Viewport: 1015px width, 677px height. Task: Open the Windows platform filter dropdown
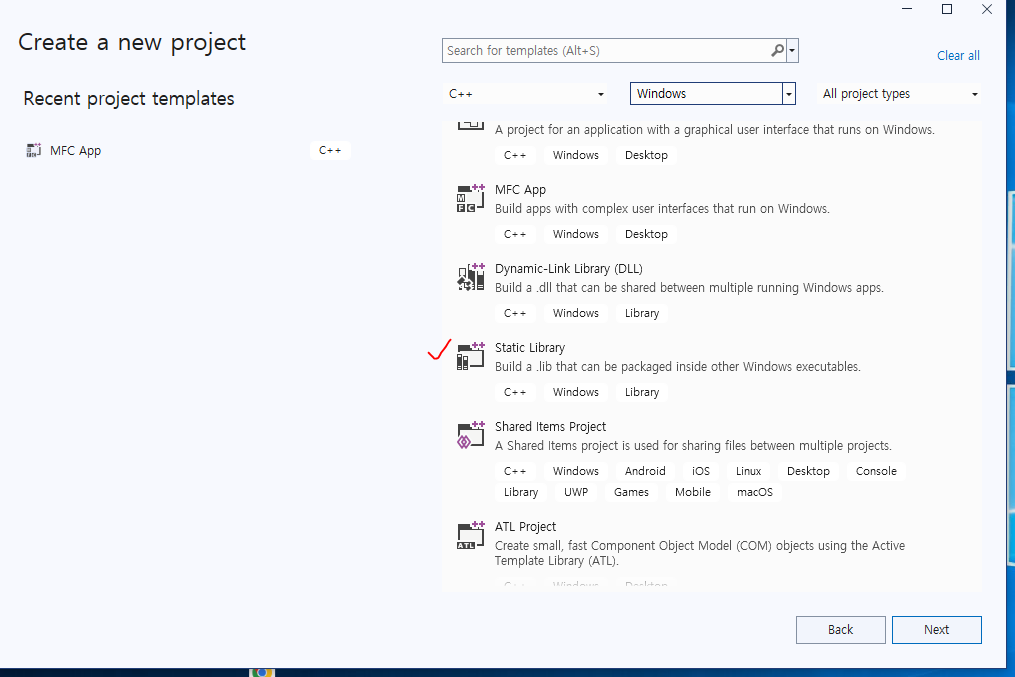pos(713,94)
